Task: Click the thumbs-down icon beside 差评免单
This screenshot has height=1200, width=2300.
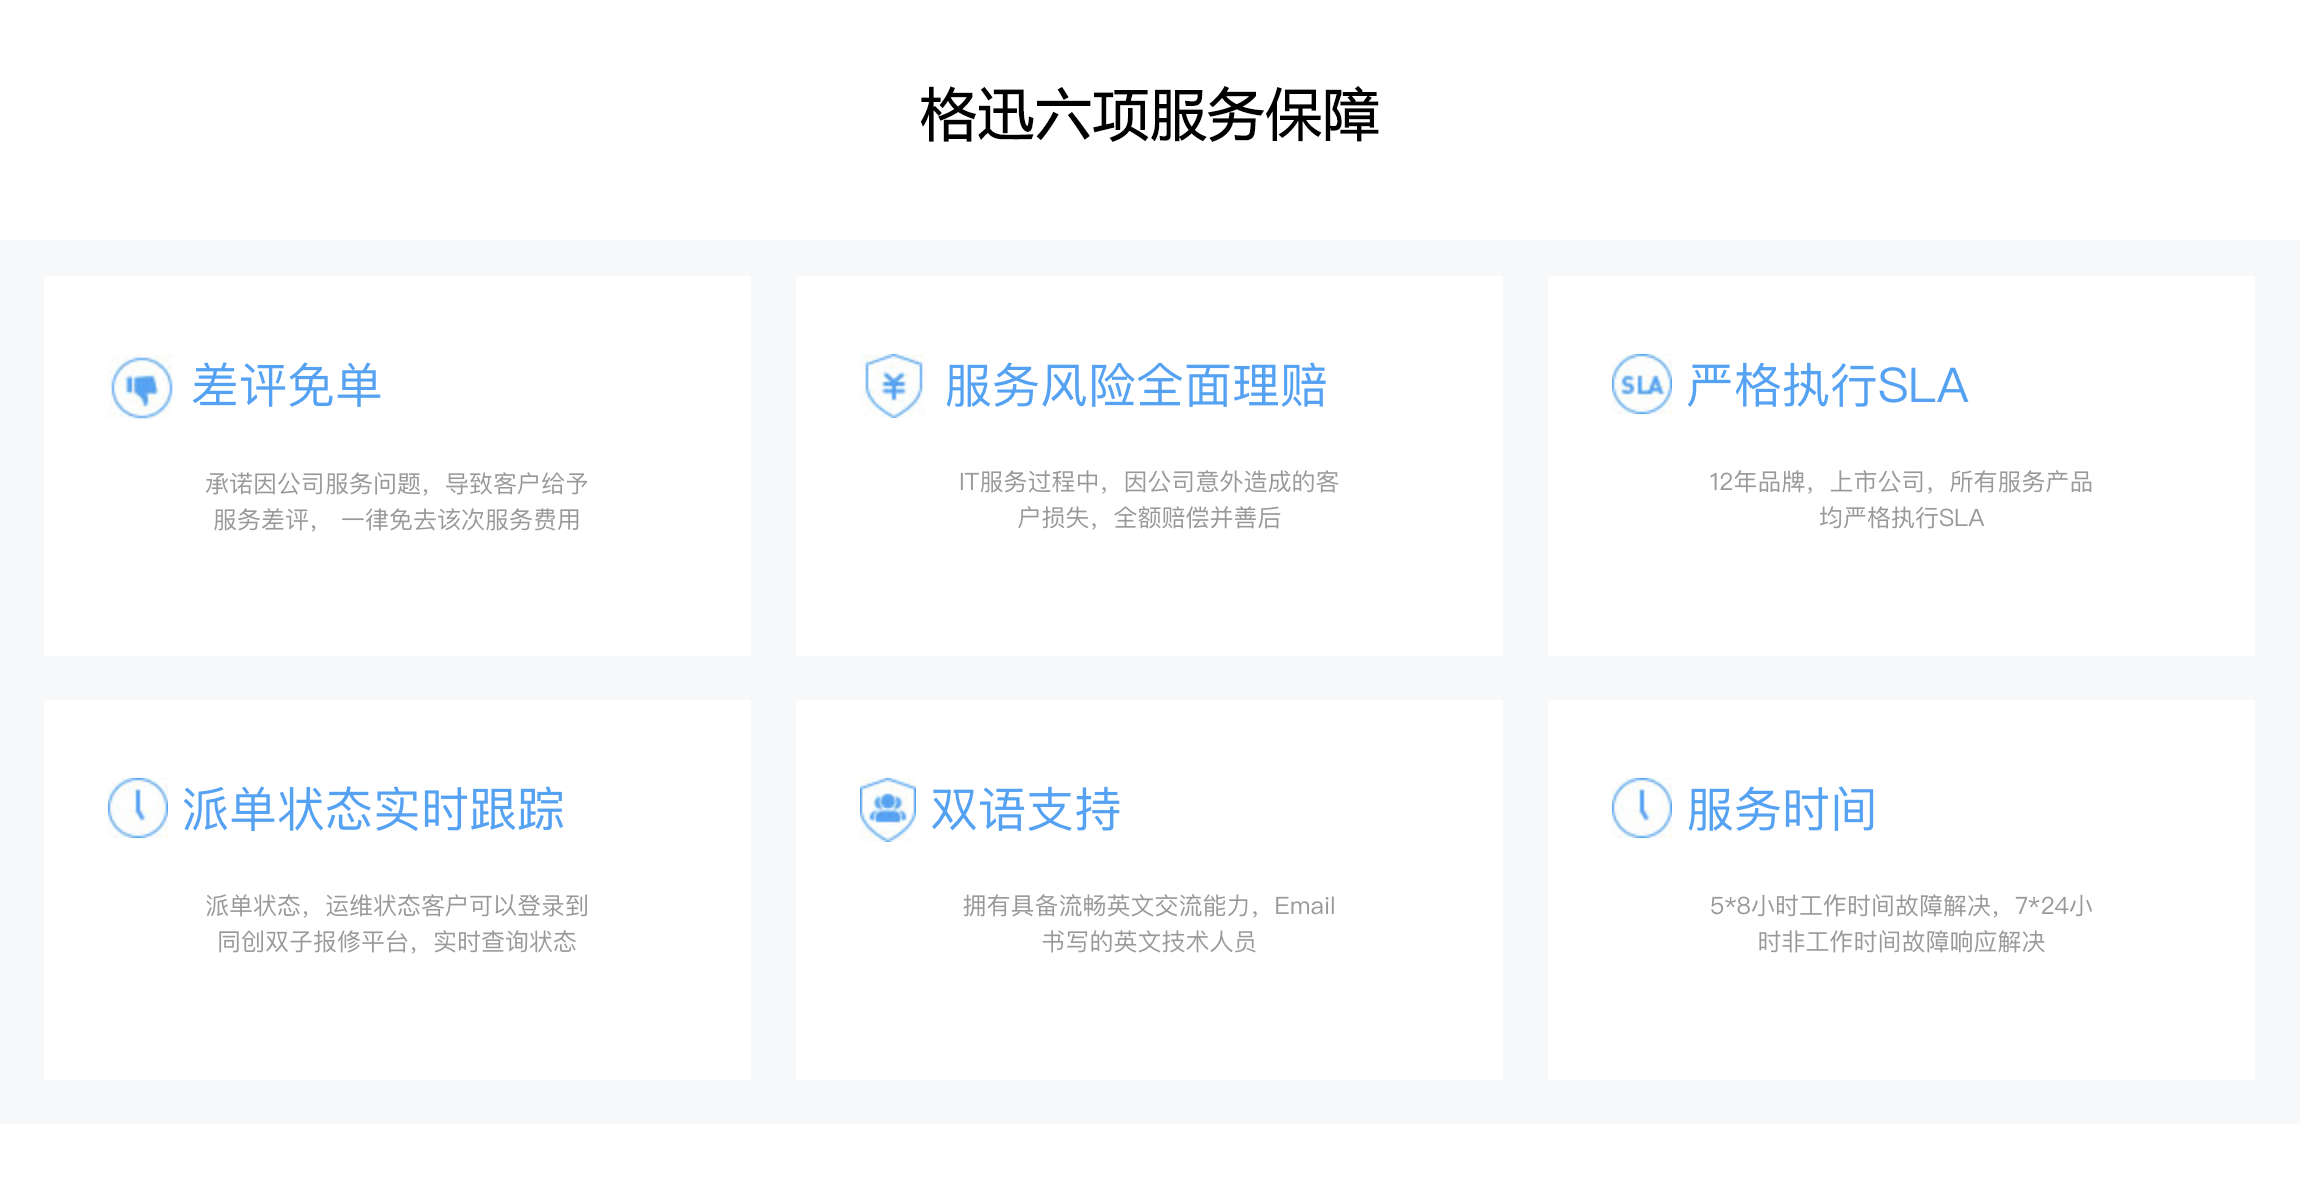Action: pos(141,387)
